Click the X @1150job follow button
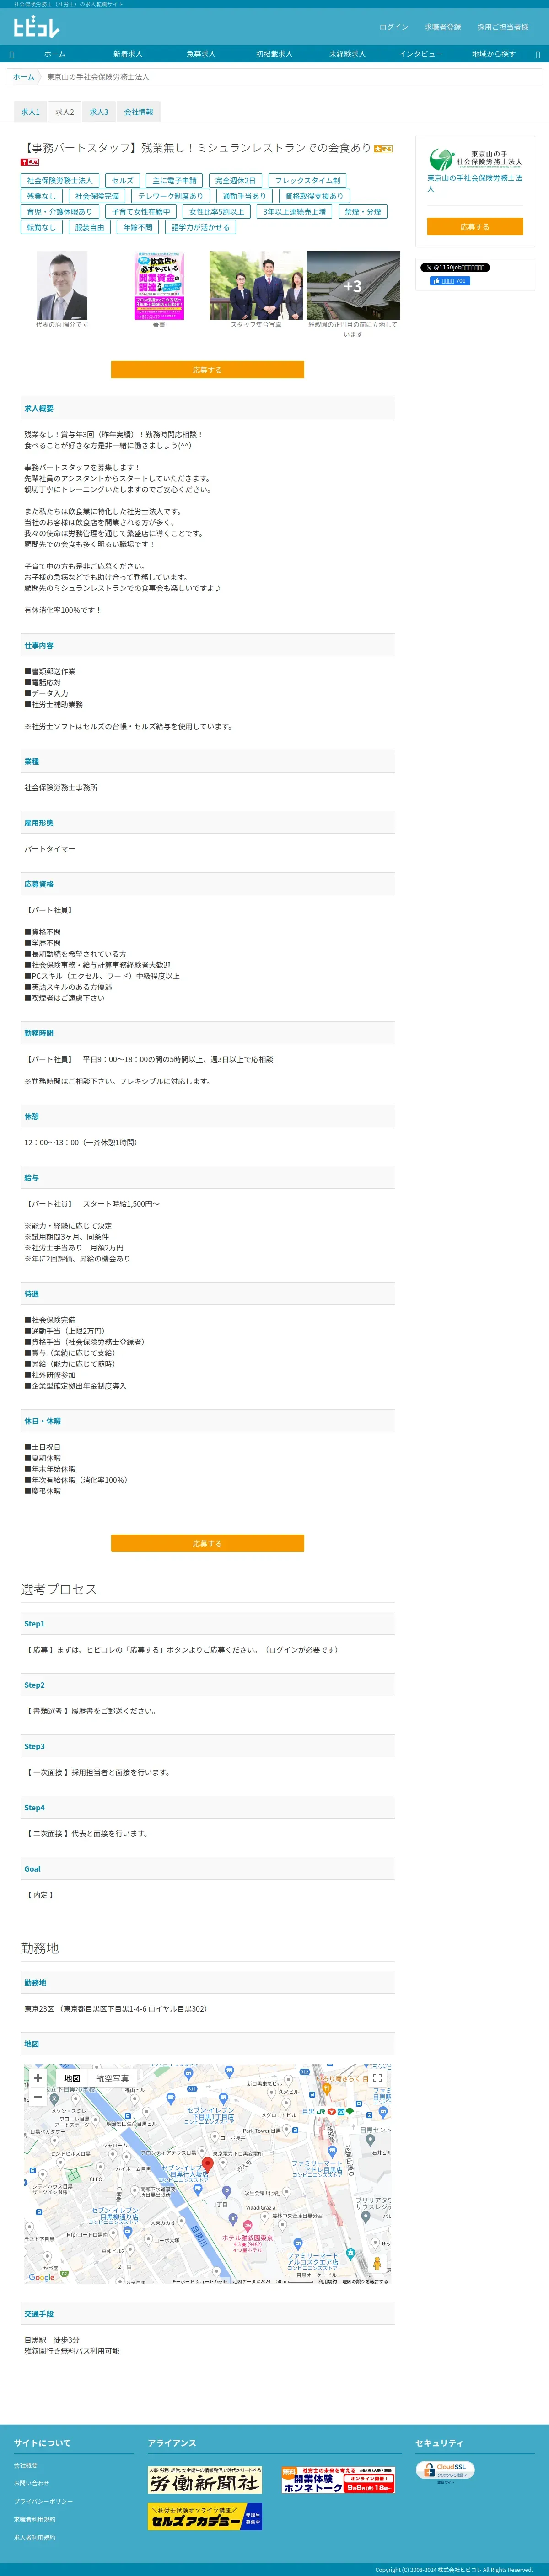This screenshot has height=2576, width=549. (455, 267)
